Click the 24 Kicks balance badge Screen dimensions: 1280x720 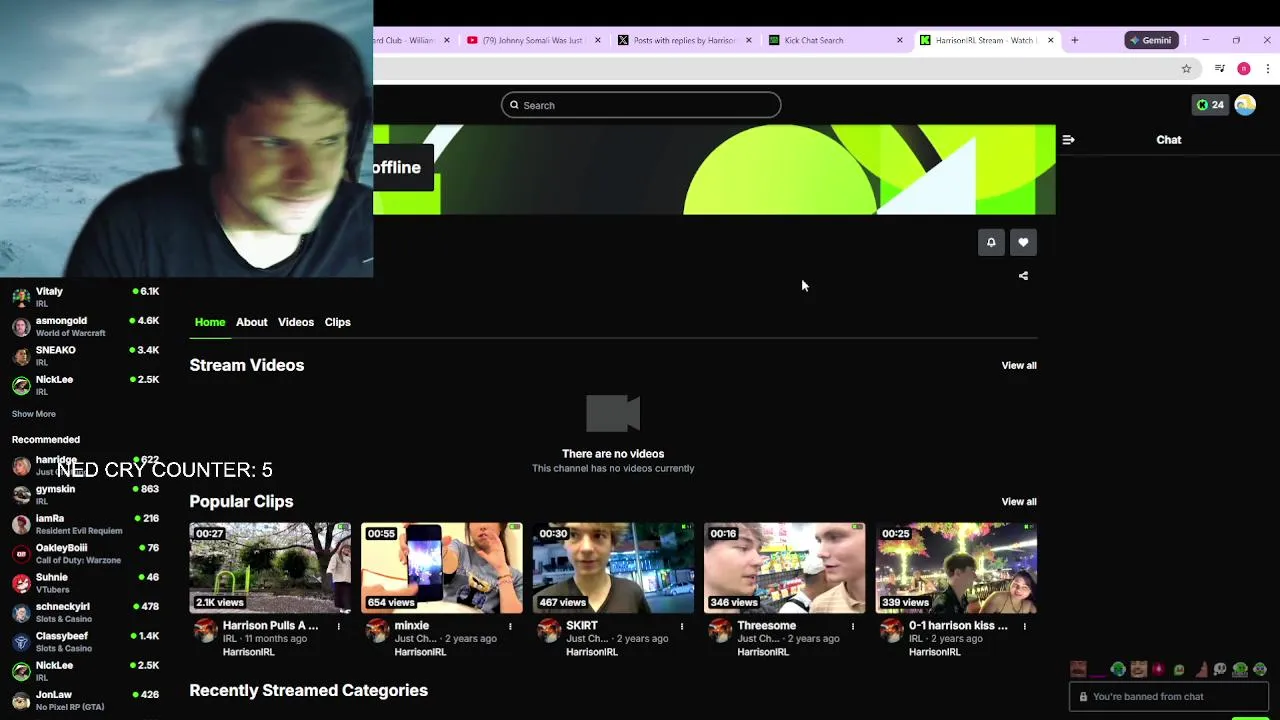tap(1210, 105)
